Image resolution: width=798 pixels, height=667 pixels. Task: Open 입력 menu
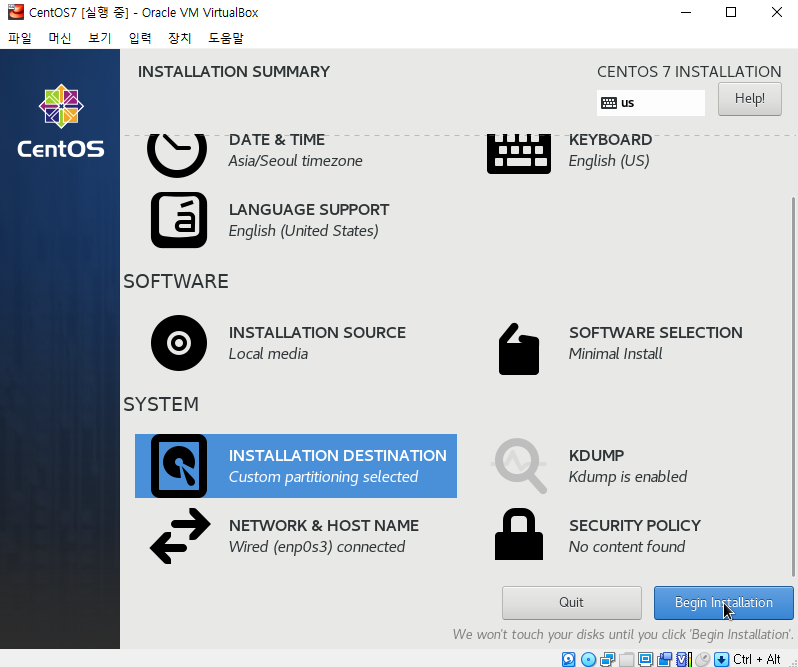click(139, 38)
